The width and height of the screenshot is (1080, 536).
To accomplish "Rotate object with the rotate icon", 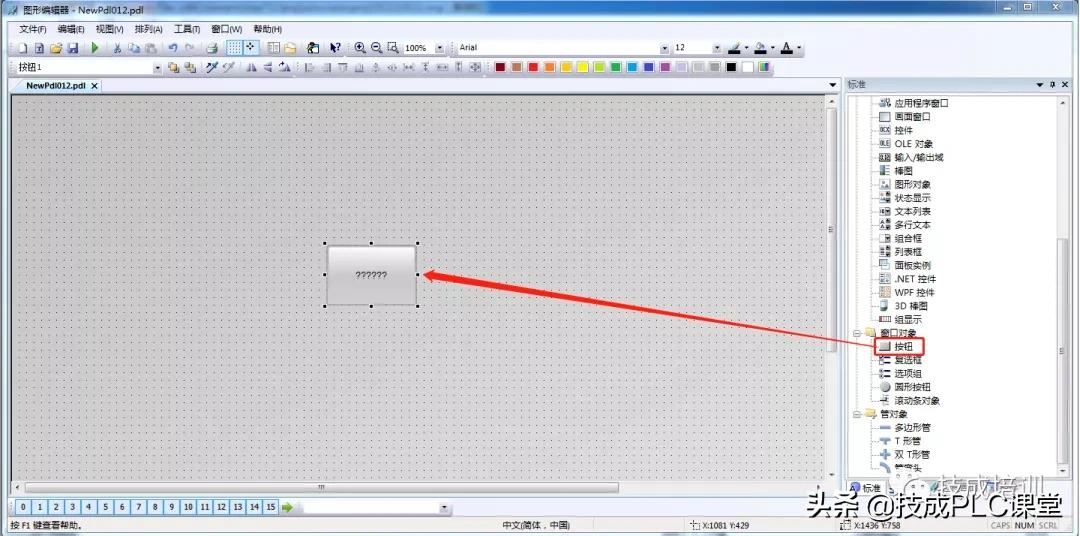I will tap(284, 67).
